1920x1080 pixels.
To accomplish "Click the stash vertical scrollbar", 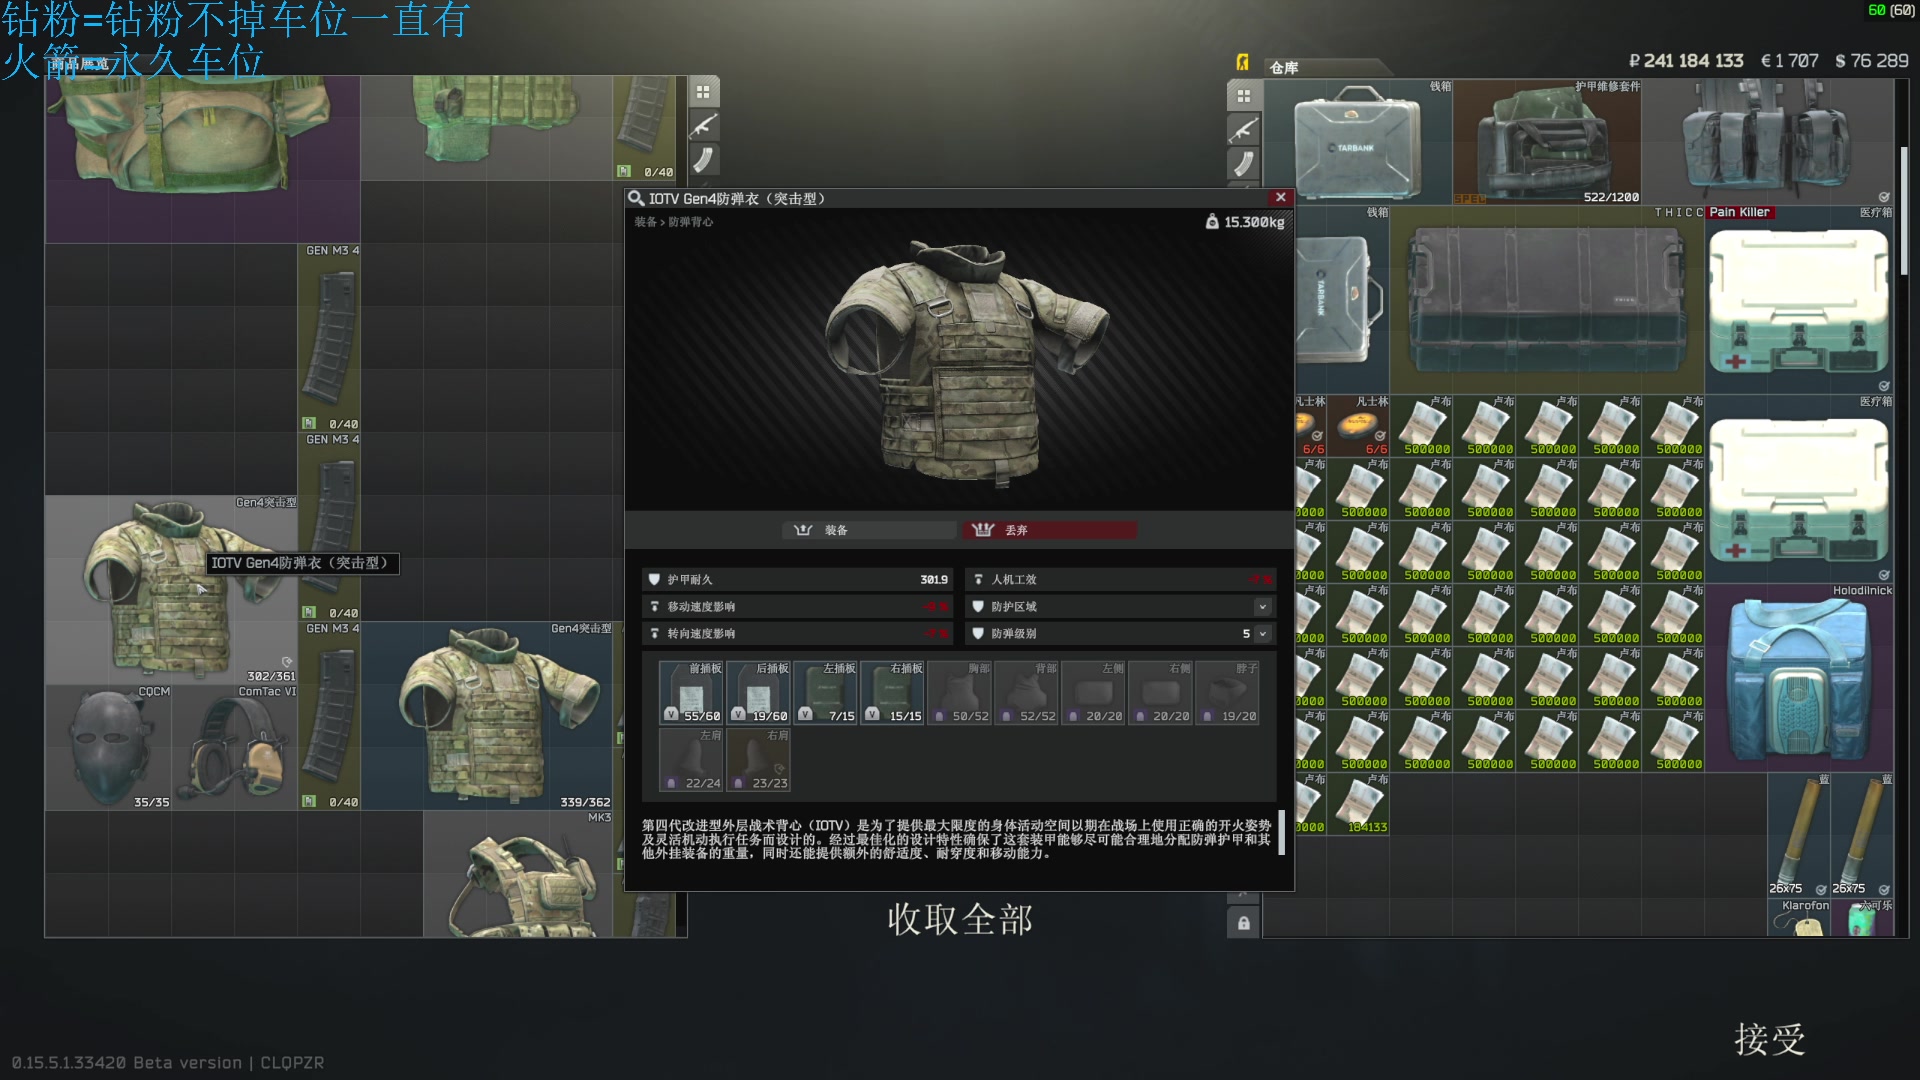I will coord(1904,210).
